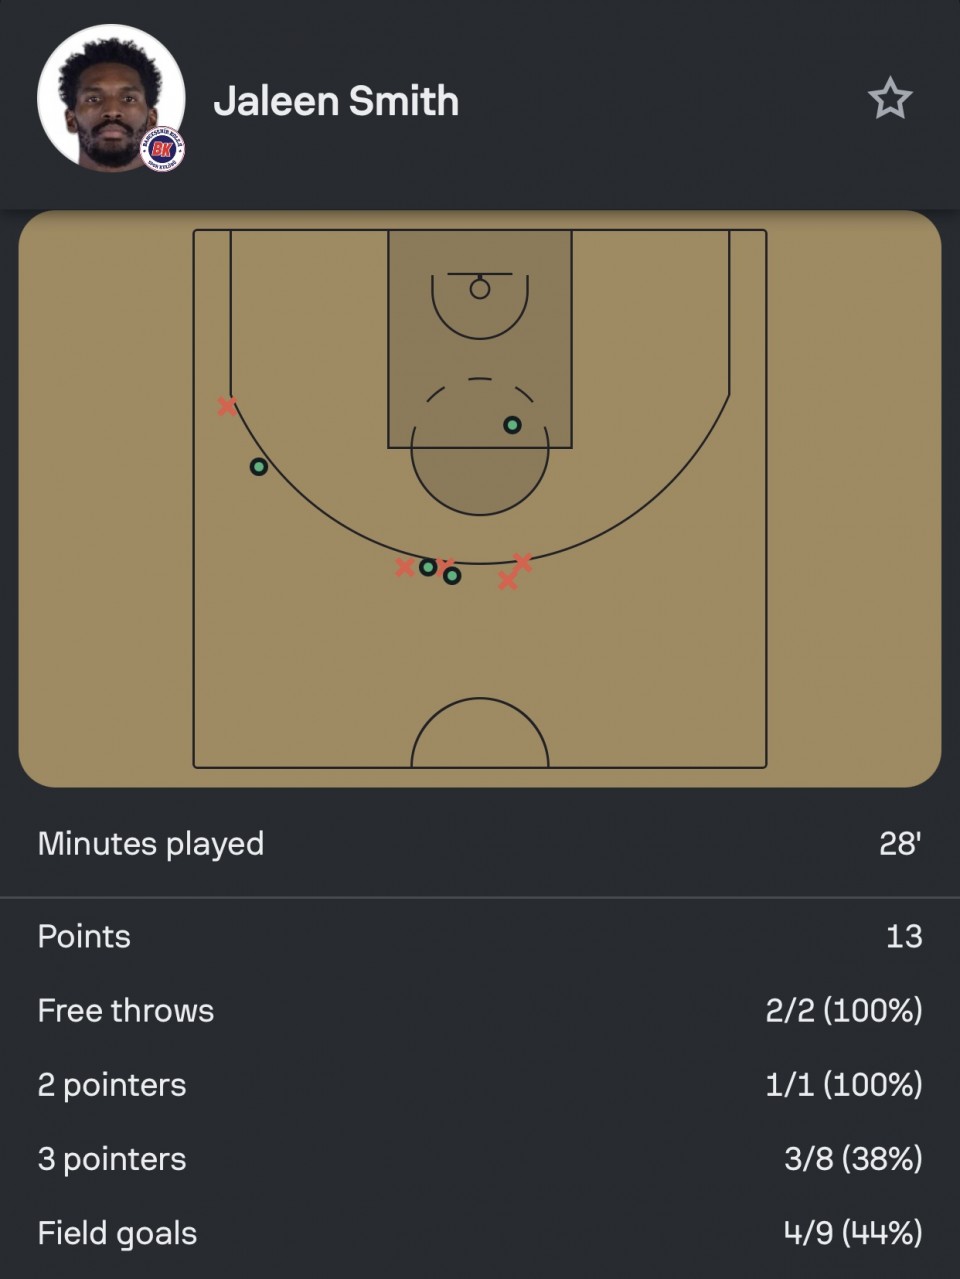Image resolution: width=960 pixels, height=1279 pixels.
Task: Tap the basket hoop on the court
Action: click(x=480, y=288)
